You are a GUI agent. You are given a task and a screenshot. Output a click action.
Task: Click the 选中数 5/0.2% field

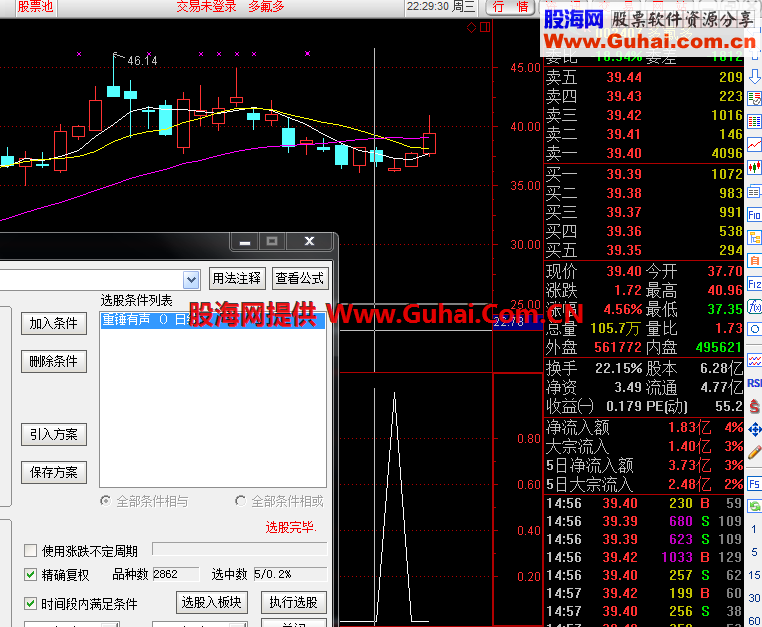pos(290,574)
